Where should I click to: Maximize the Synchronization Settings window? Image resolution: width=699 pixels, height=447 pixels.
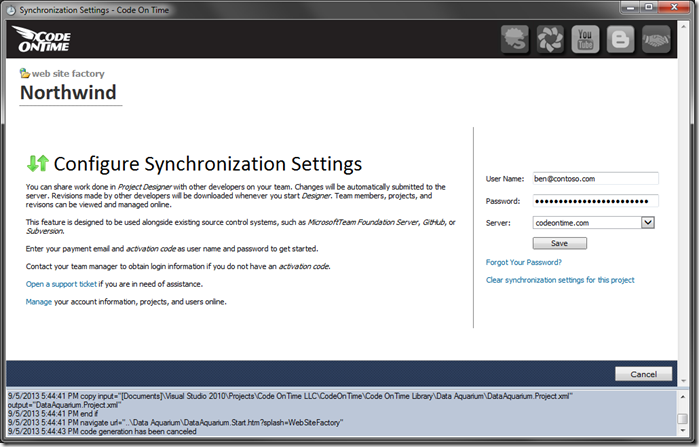pos(649,7)
